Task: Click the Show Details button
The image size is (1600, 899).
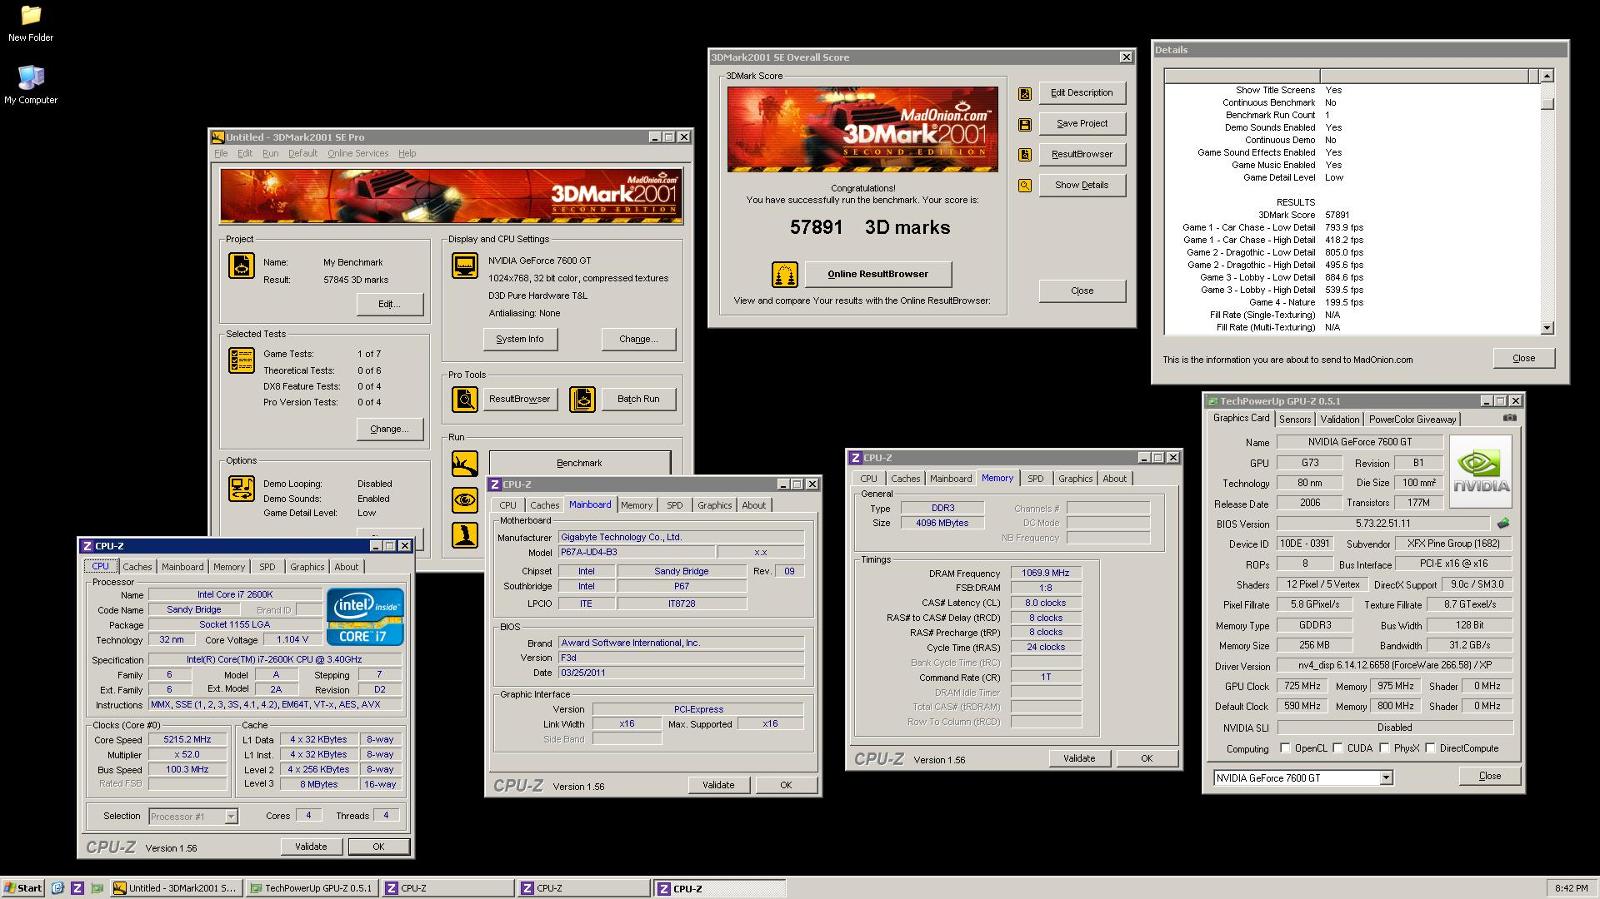Action: tap(1082, 185)
